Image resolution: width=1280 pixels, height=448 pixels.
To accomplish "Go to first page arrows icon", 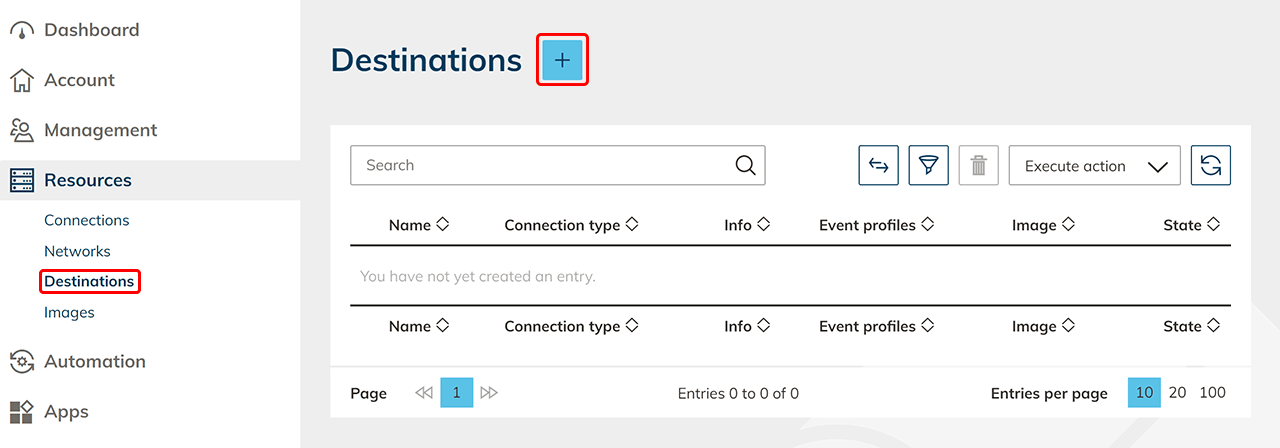I will point(424,393).
